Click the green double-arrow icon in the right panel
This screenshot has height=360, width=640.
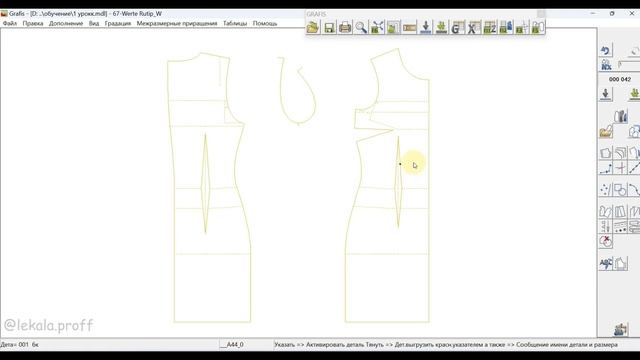(634, 94)
